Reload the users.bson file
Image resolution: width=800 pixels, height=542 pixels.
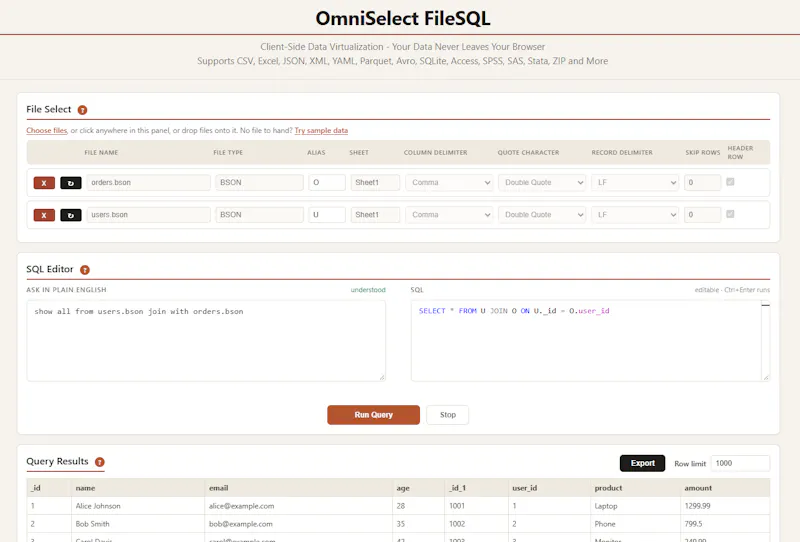click(70, 215)
